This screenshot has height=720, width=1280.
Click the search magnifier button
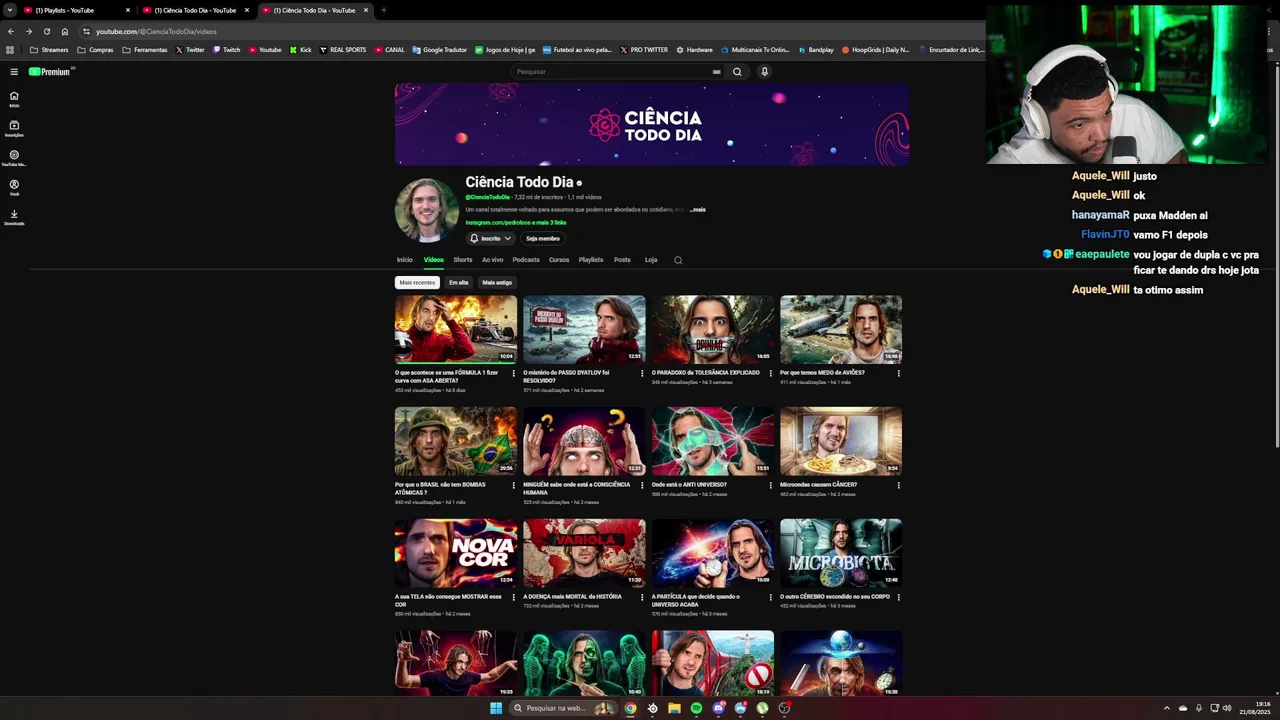(737, 72)
